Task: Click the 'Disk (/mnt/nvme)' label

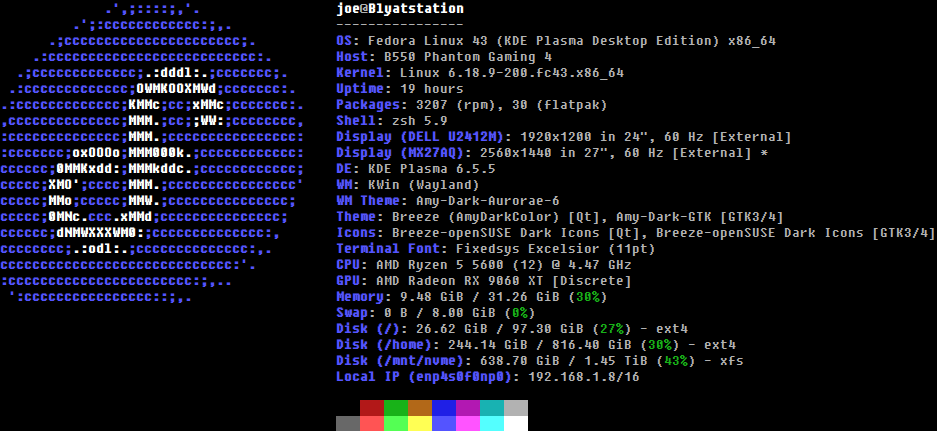Action: coord(400,360)
